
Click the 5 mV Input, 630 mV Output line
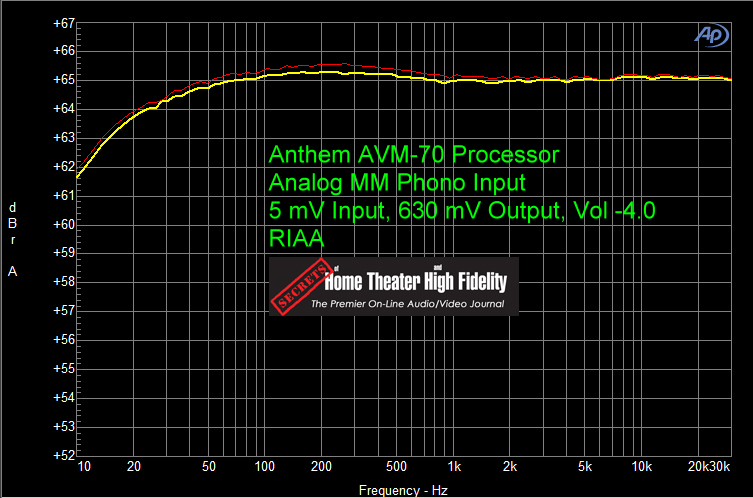tap(463, 211)
